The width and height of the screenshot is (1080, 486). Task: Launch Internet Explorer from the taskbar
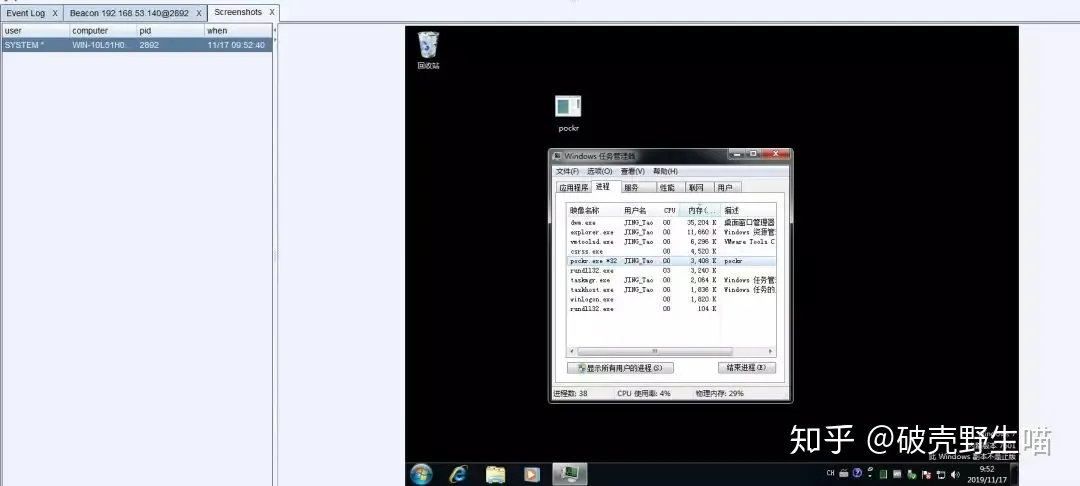click(x=458, y=474)
